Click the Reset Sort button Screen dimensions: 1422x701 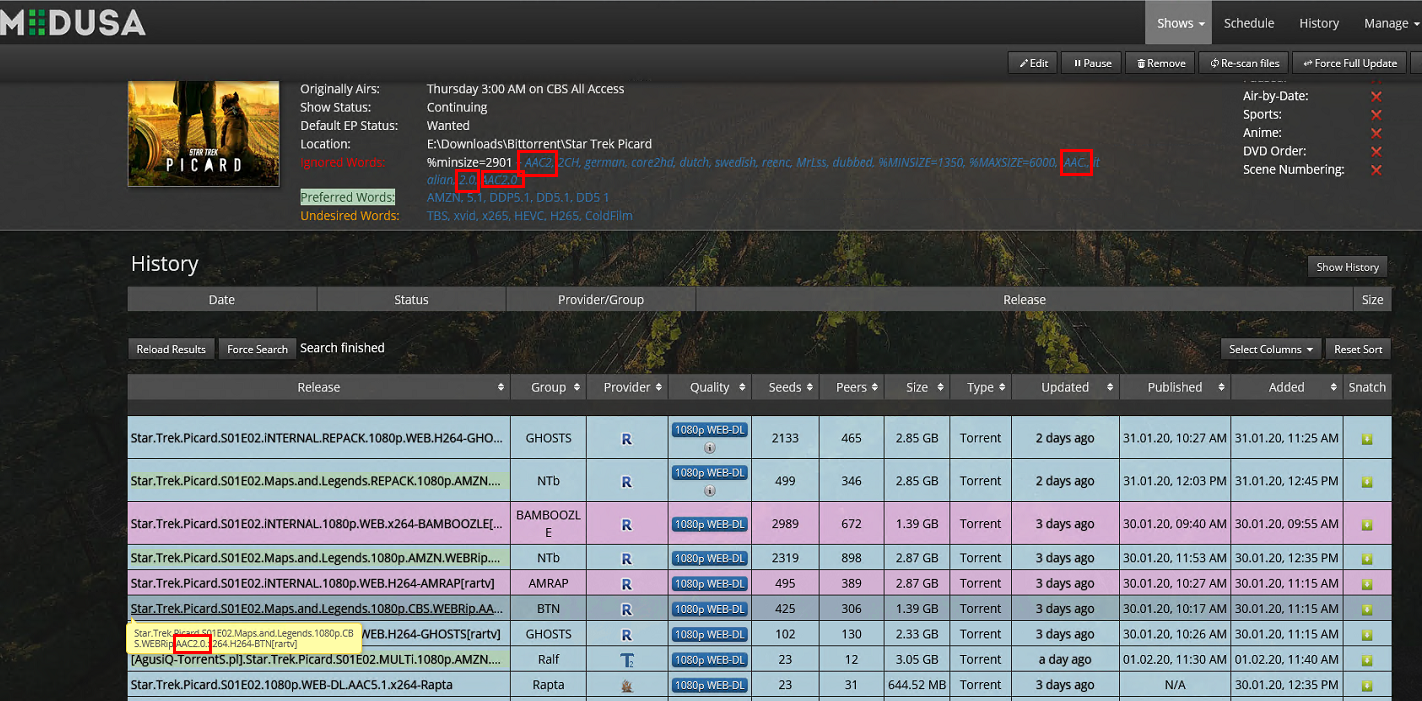pyautogui.click(x=1358, y=349)
